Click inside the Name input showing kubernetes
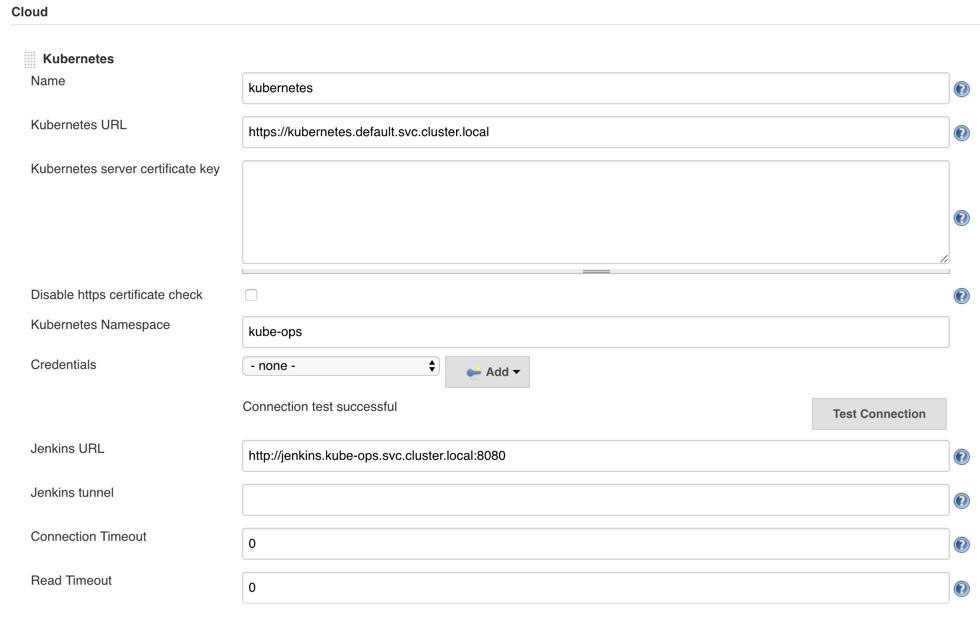This screenshot has width=980, height=618. [x=595, y=88]
